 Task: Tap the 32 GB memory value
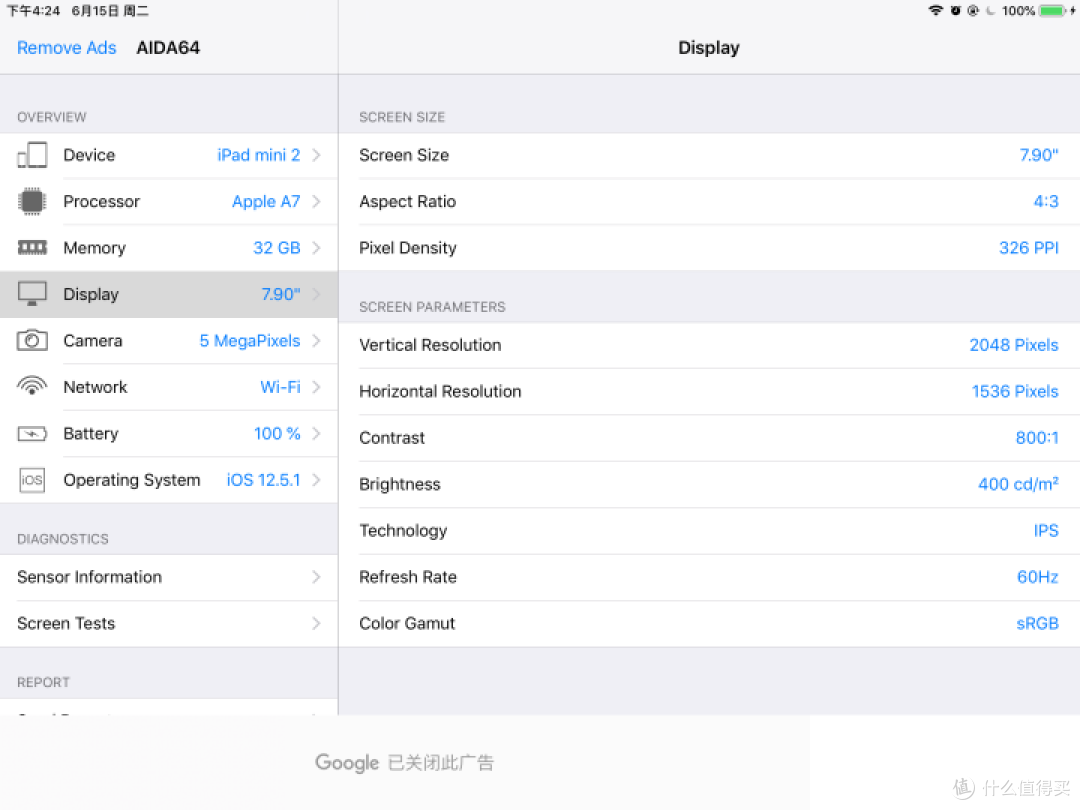pyautogui.click(x=277, y=248)
